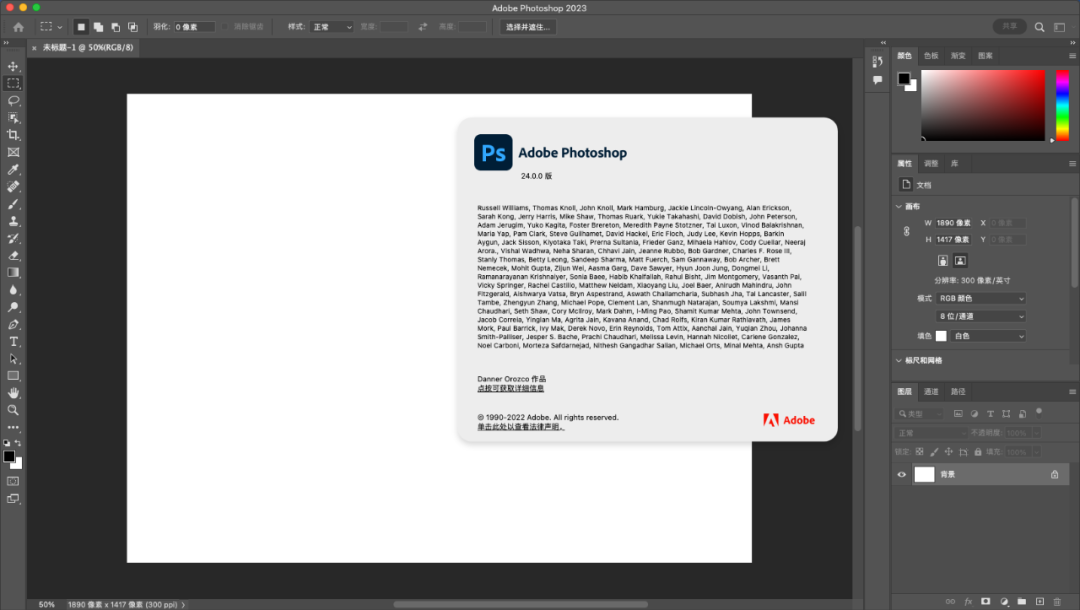Click the canvas width W field
The image size is (1080, 610).
click(x=954, y=223)
